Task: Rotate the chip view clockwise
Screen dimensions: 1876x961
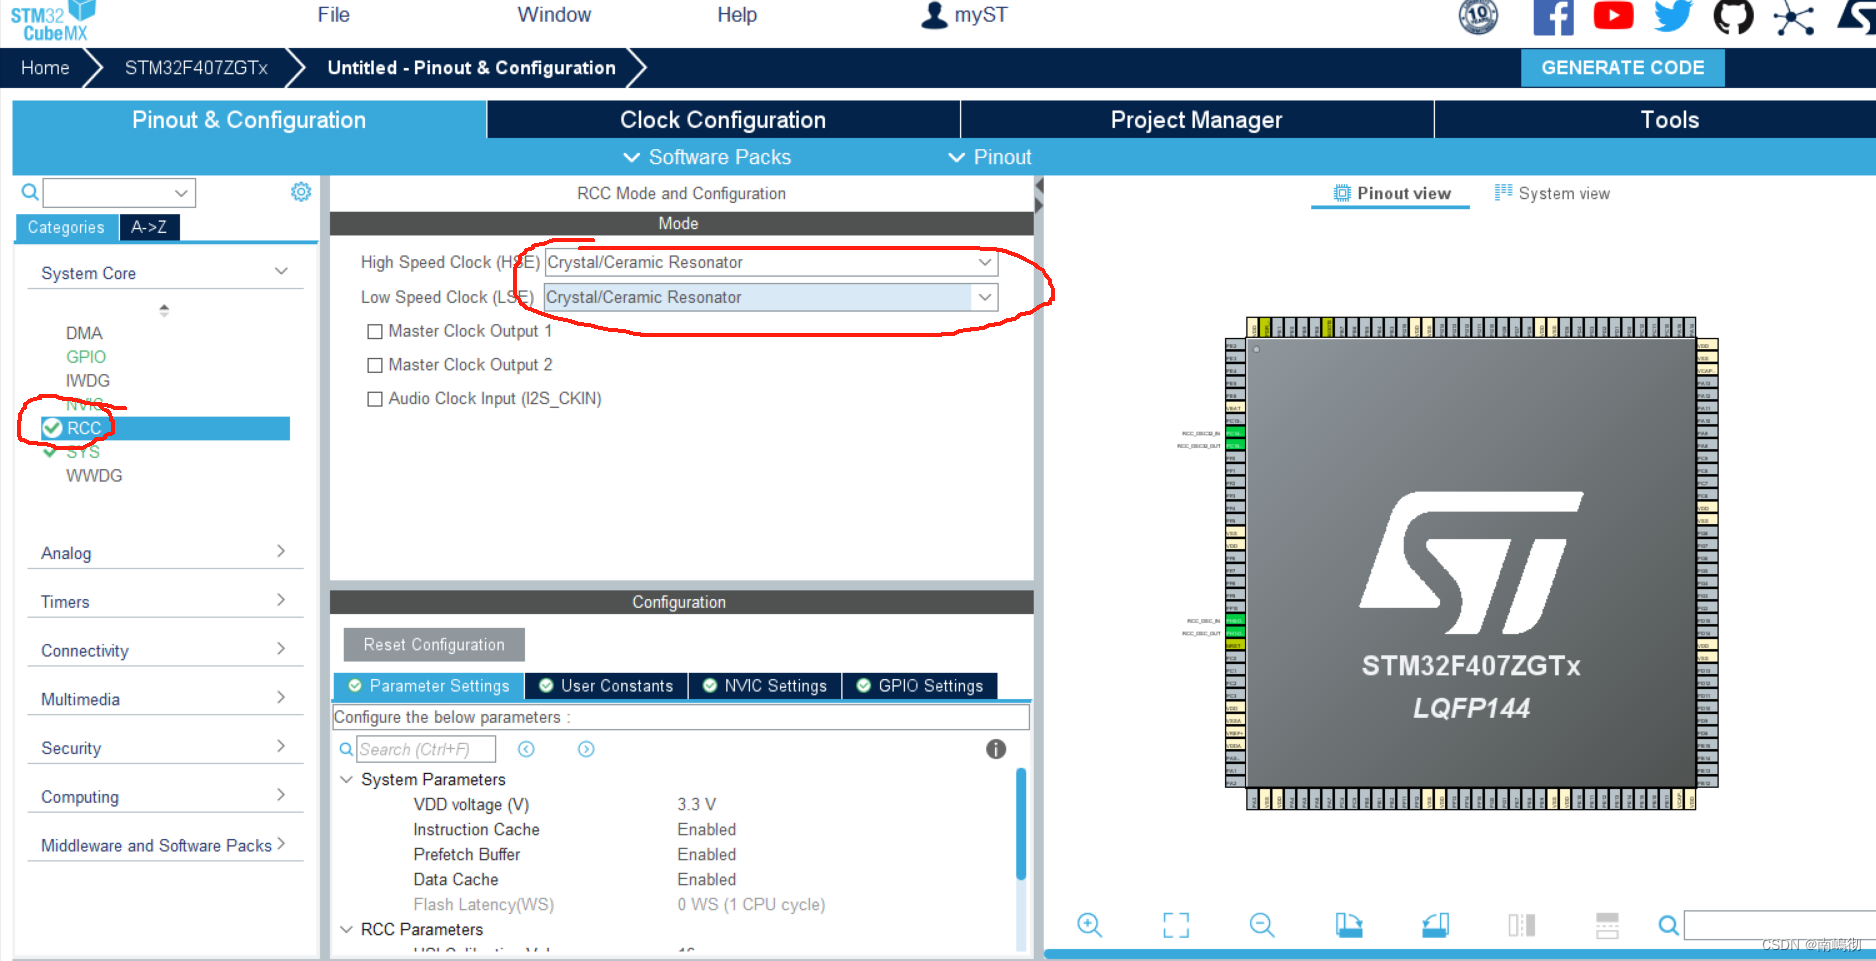Action: (x=1349, y=925)
